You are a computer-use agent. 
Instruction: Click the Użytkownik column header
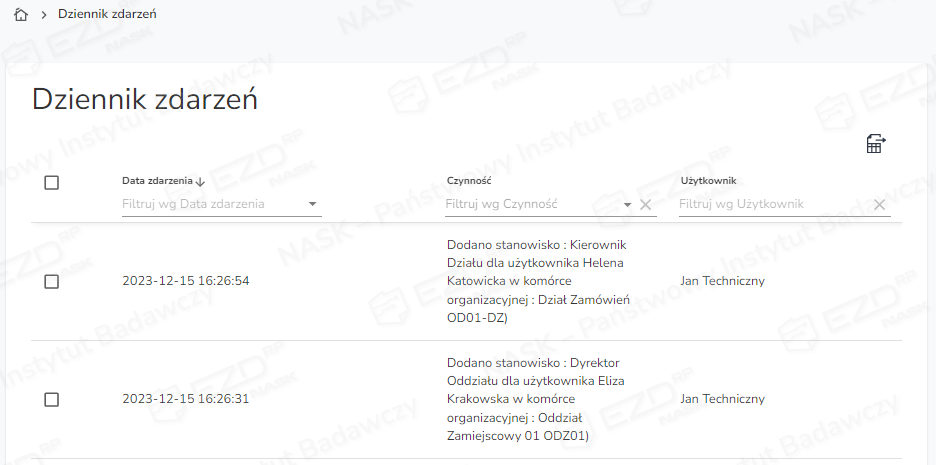(708, 181)
